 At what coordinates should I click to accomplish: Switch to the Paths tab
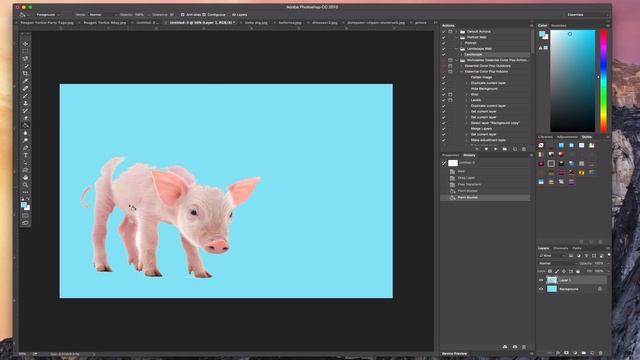click(x=577, y=248)
